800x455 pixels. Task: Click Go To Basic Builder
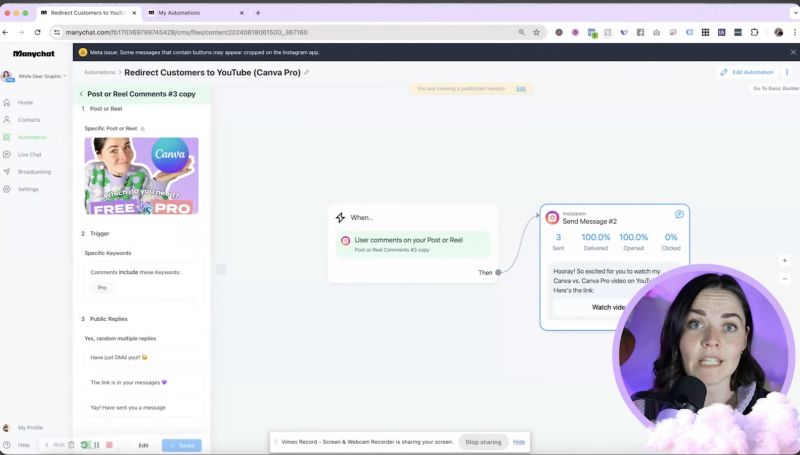[776, 89]
